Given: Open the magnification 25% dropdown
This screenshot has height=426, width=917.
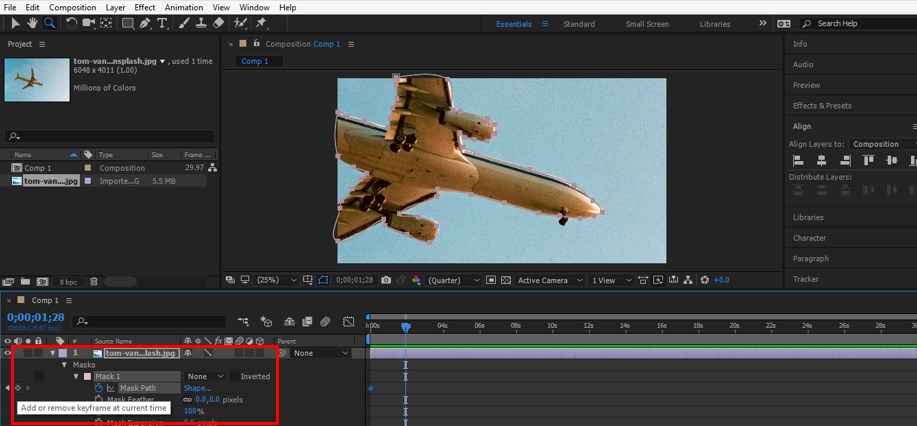Looking at the screenshot, I should [277, 280].
